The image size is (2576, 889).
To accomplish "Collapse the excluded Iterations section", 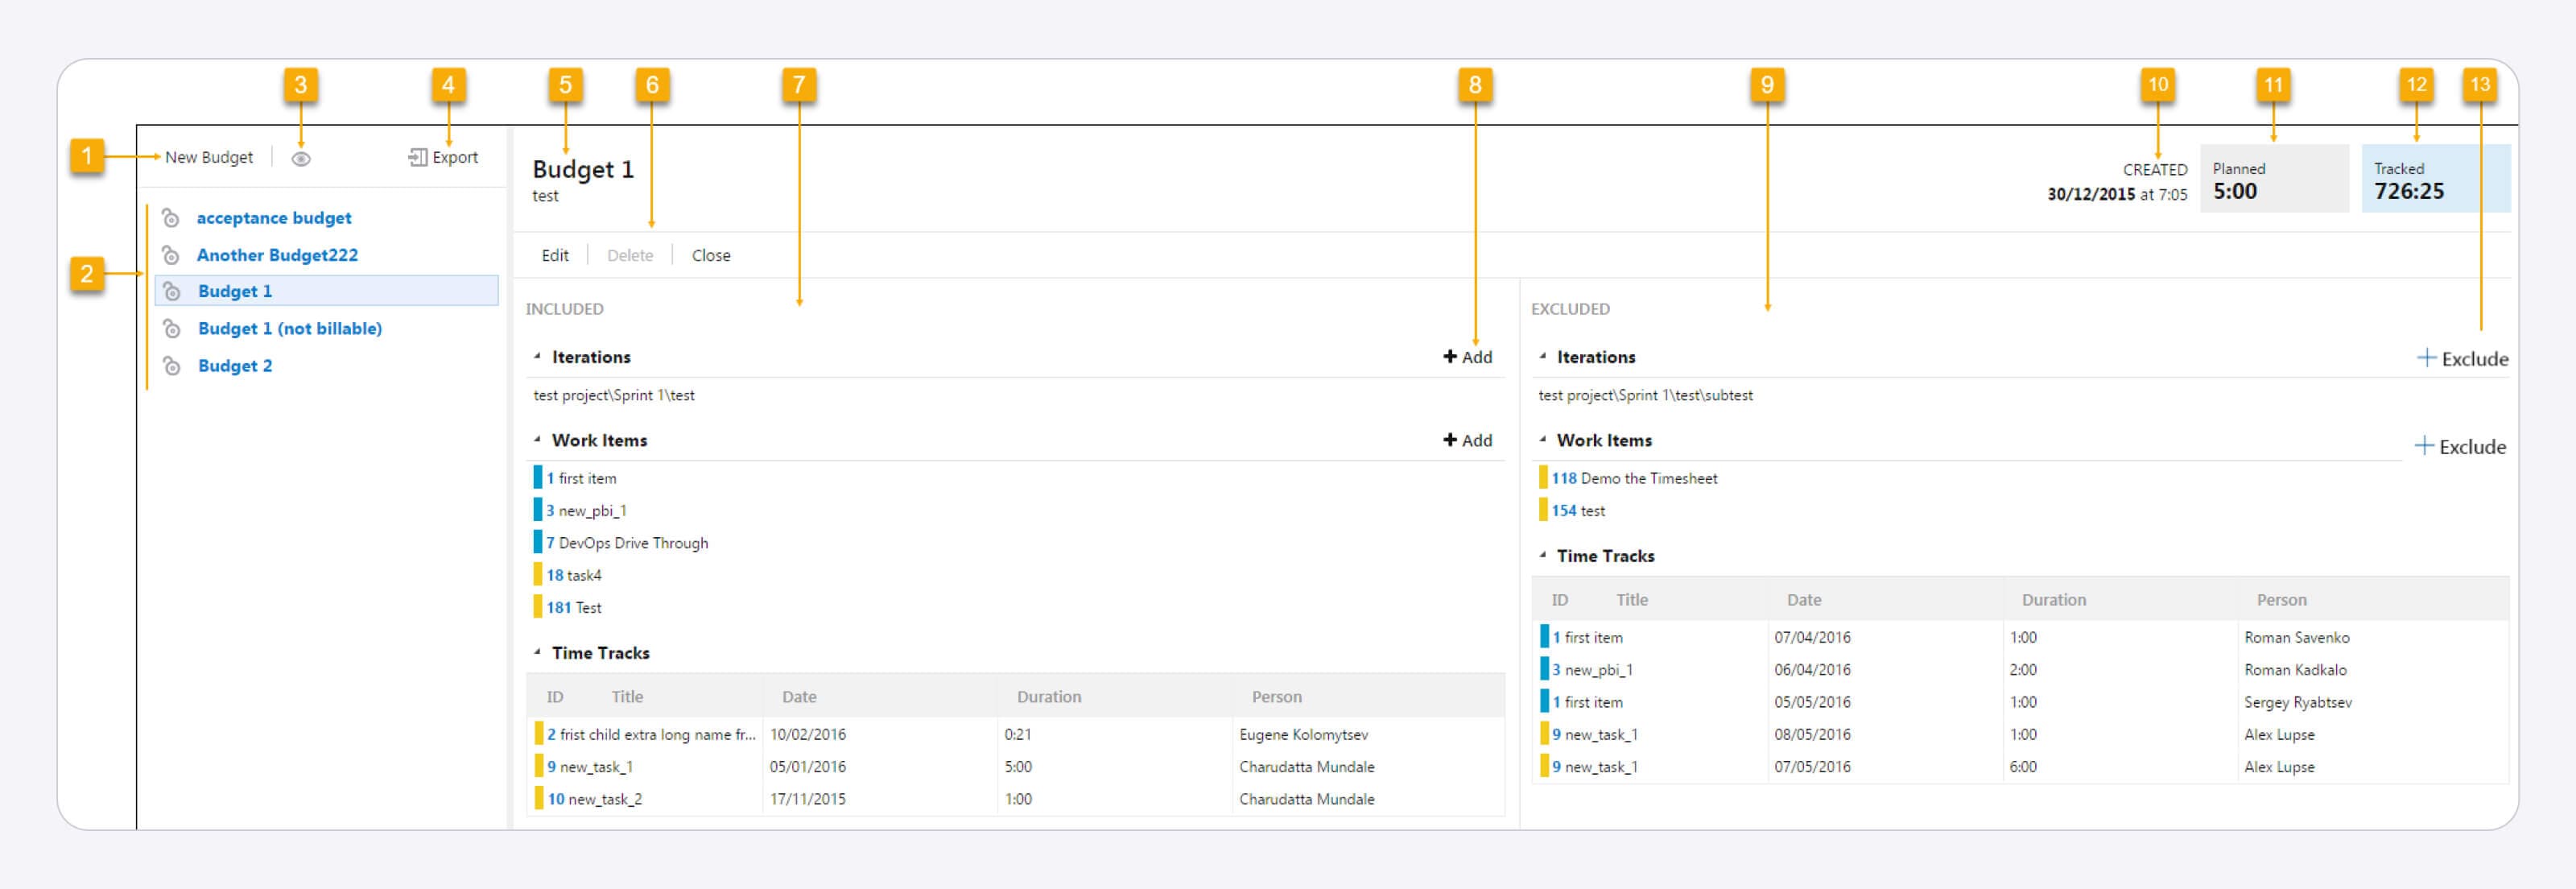I will pos(1542,356).
